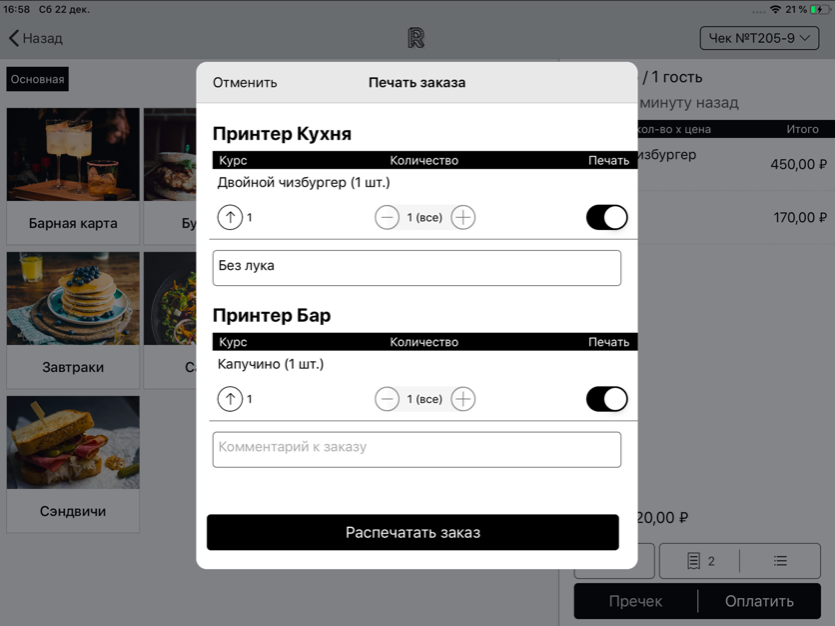Edit the Без лука comment field
Screen dimensions: 835x626
coord(416,267)
